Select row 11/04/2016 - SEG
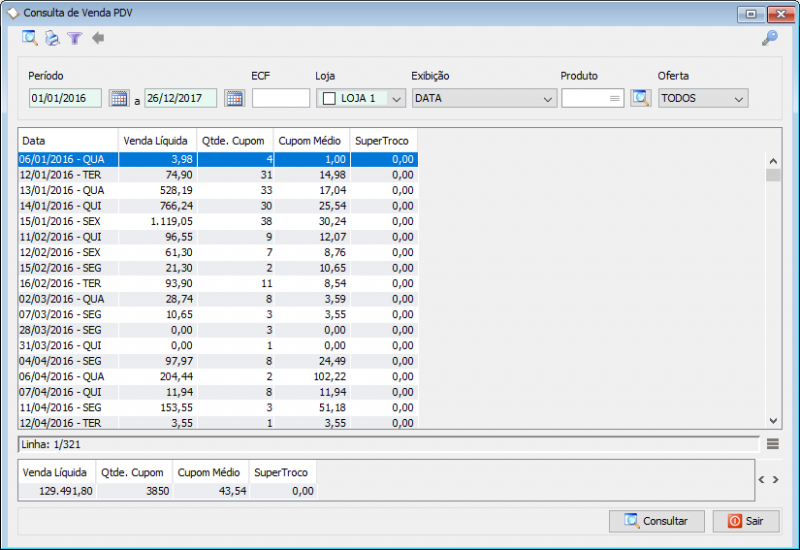The width and height of the screenshot is (800, 550). click(218, 408)
